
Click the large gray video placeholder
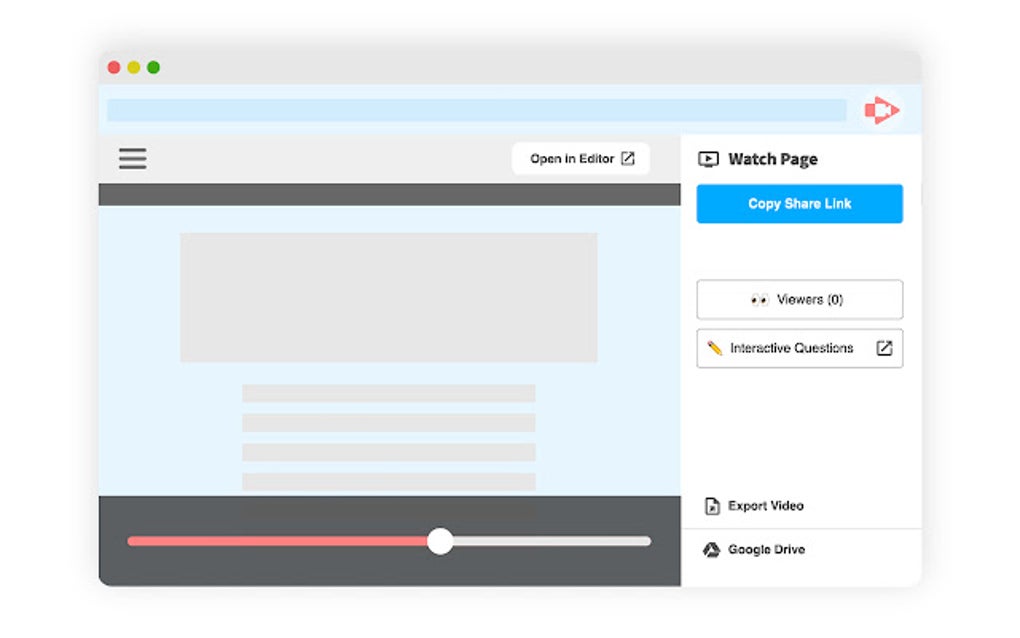[x=389, y=297]
